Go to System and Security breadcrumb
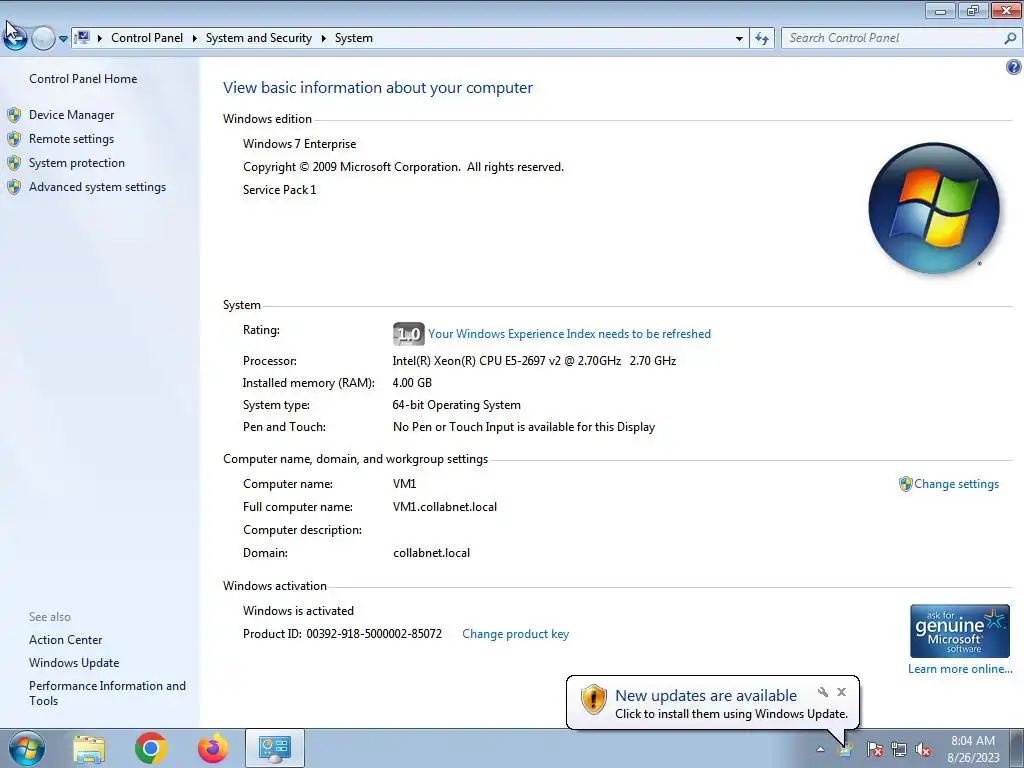 coord(259,38)
